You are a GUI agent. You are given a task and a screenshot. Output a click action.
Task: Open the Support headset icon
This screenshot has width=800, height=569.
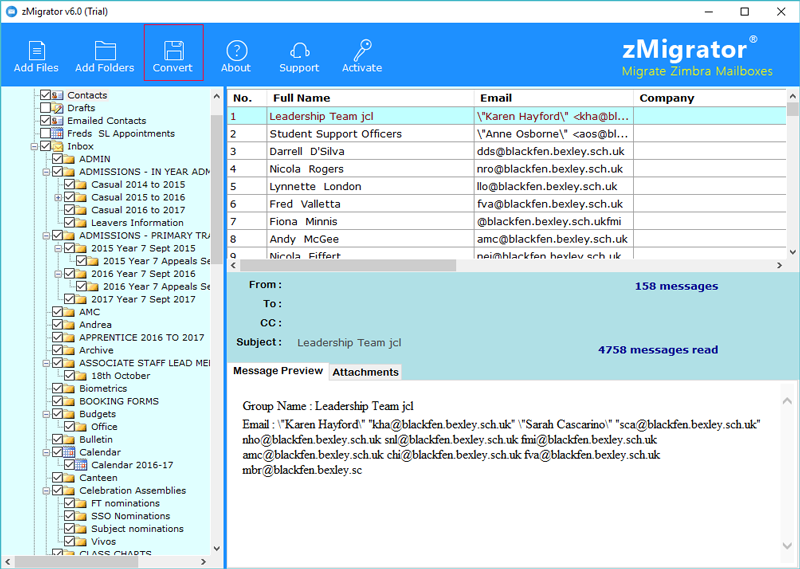click(299, 51)
